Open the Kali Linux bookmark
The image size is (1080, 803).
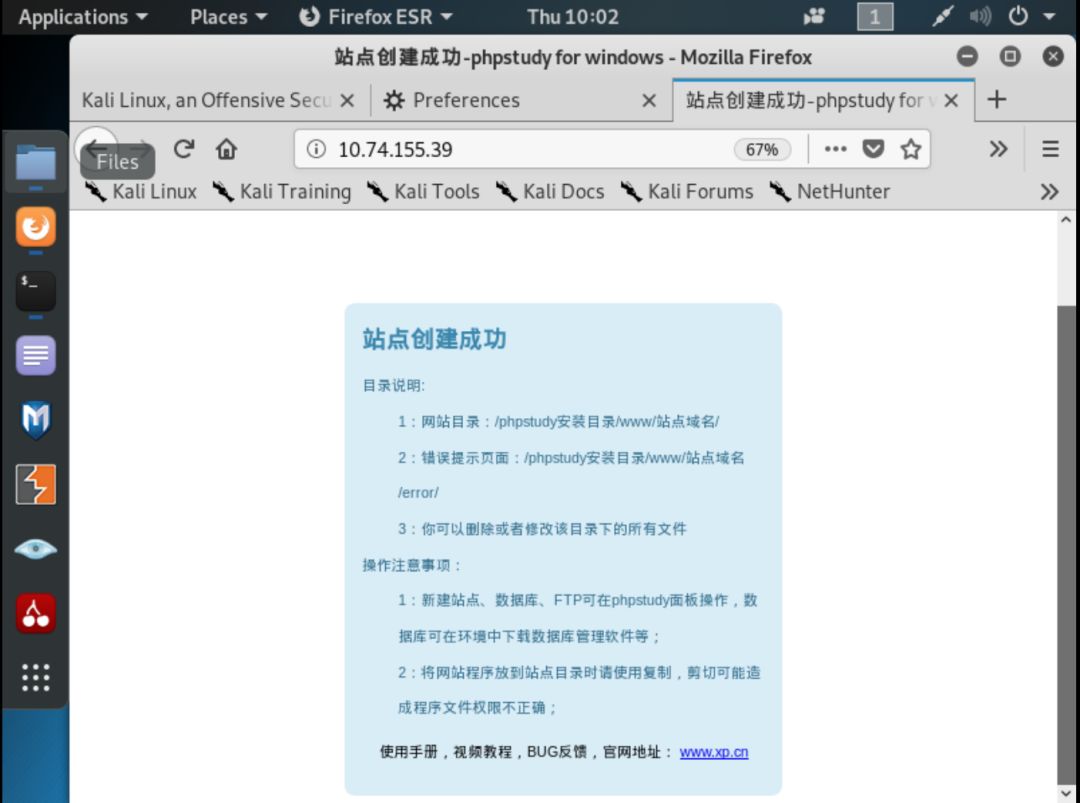(x=141, y=191)
